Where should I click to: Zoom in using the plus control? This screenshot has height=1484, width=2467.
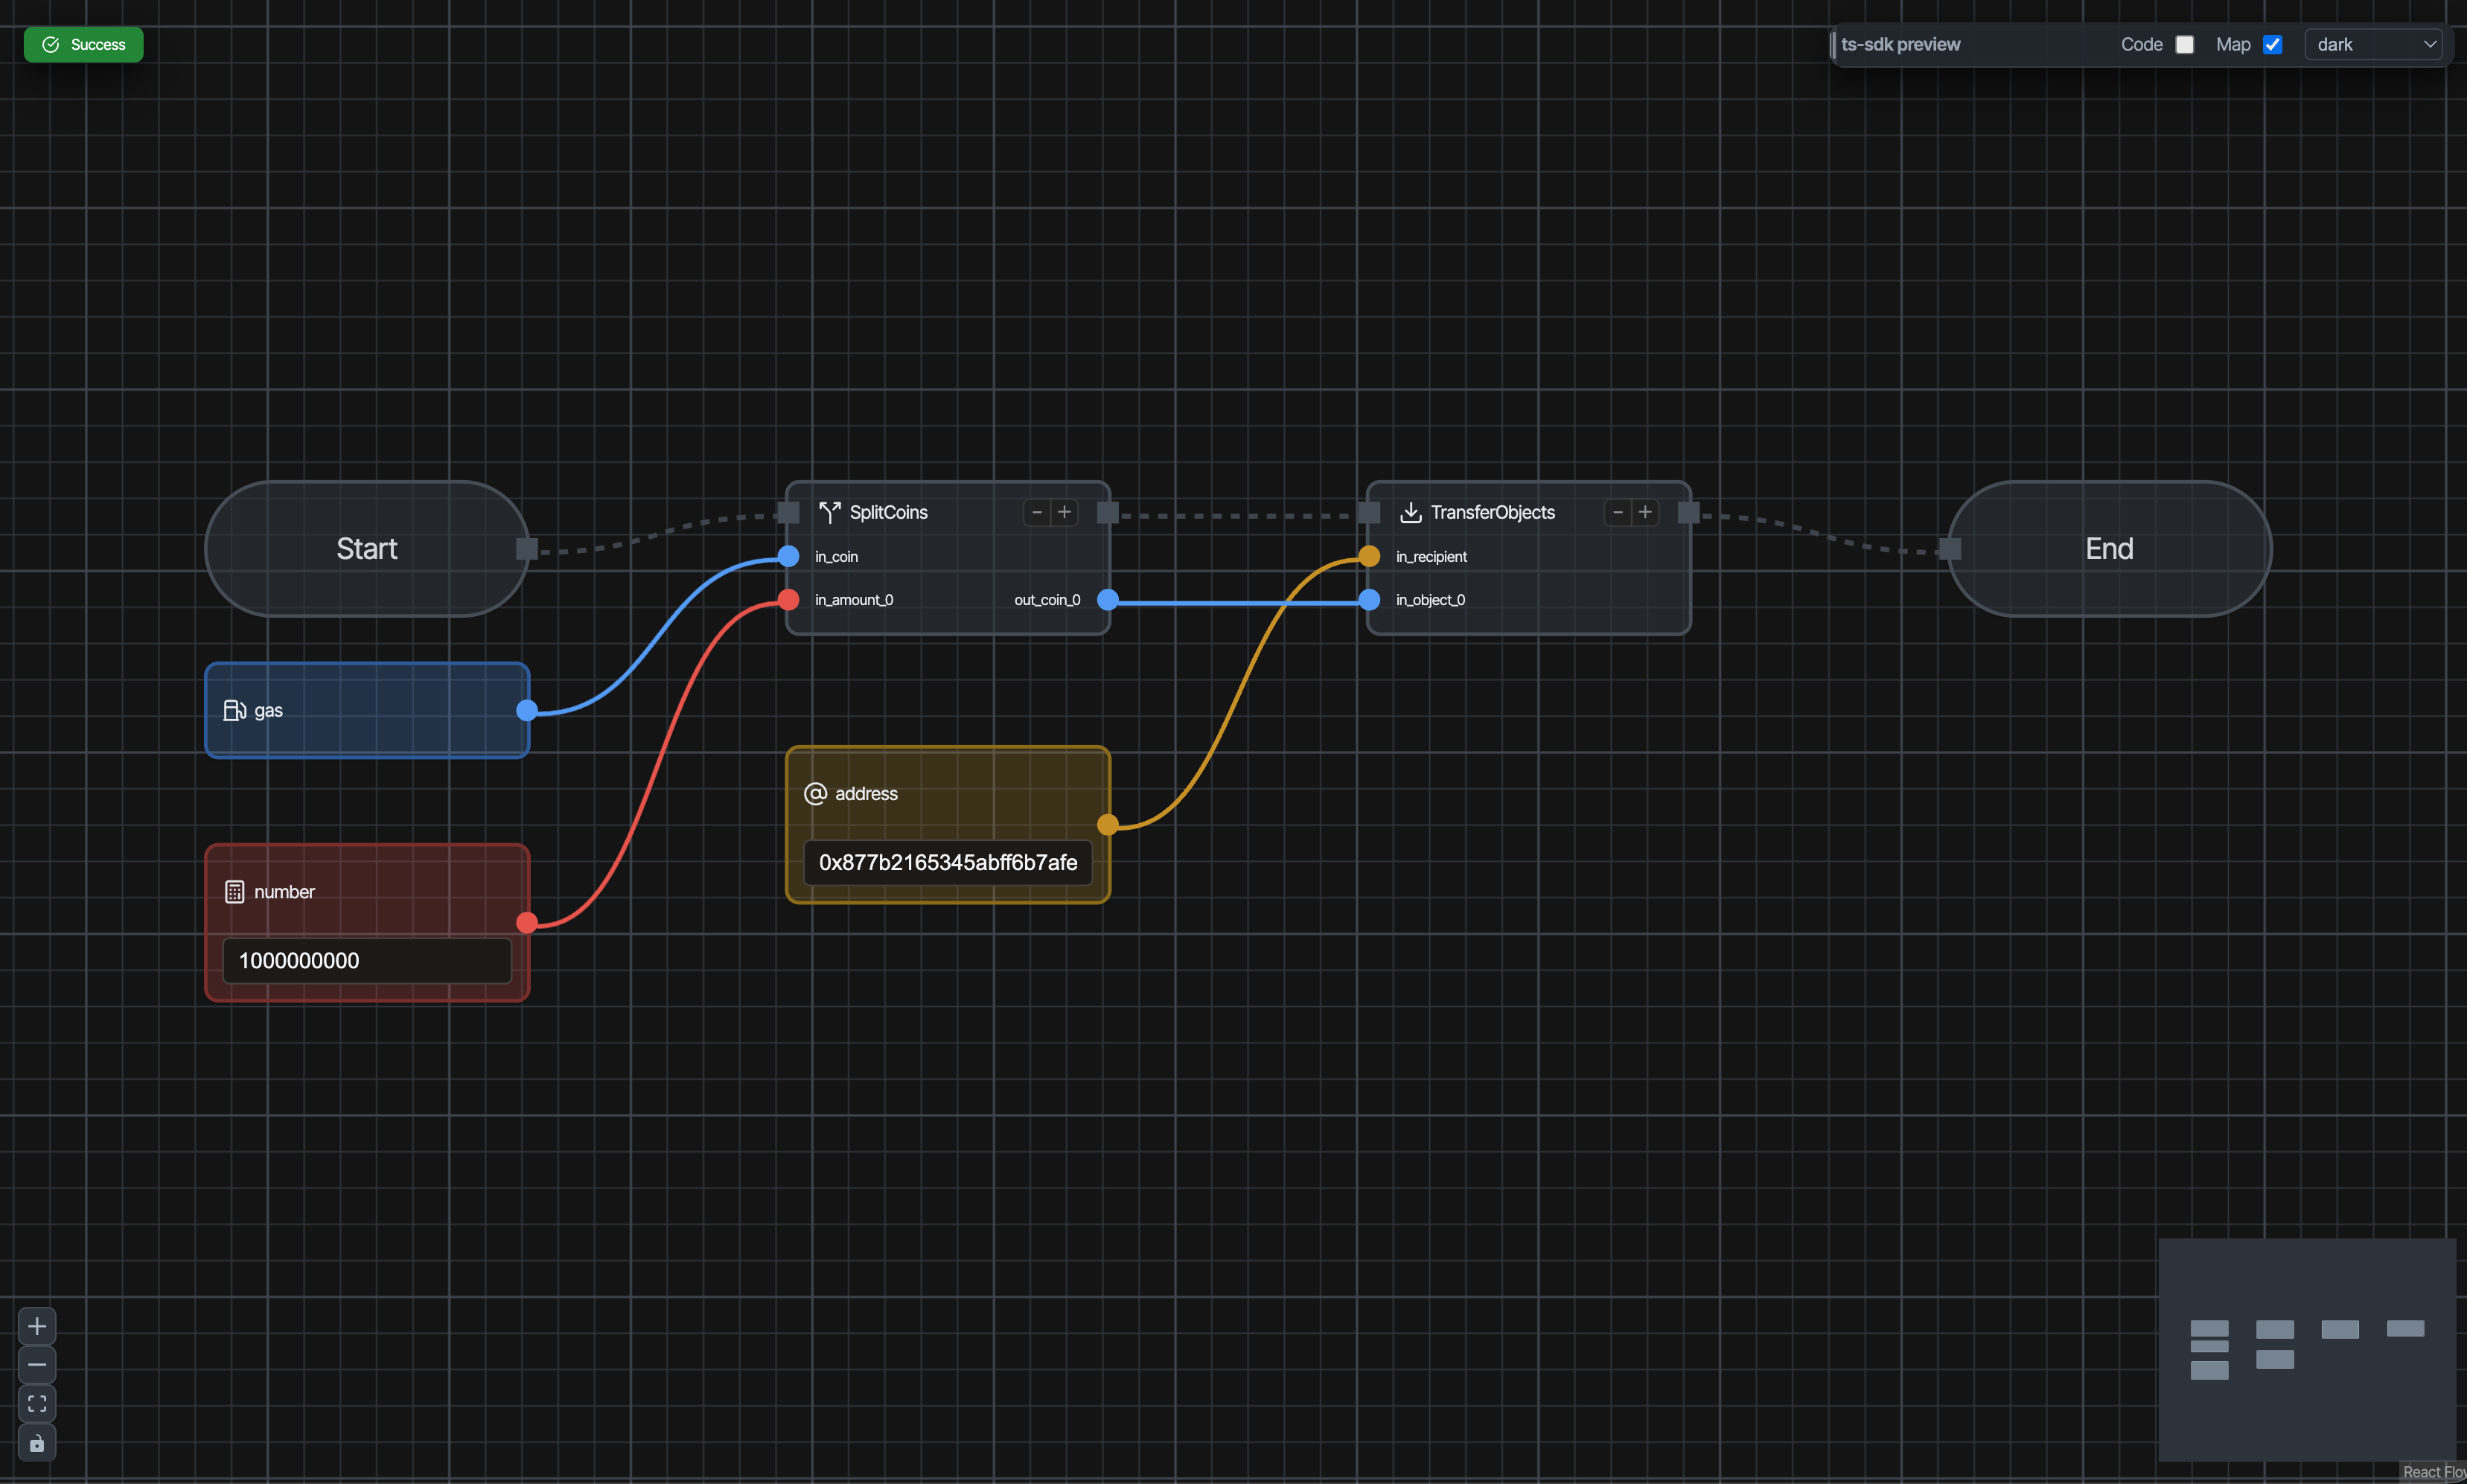click(x=37, y=1325)
